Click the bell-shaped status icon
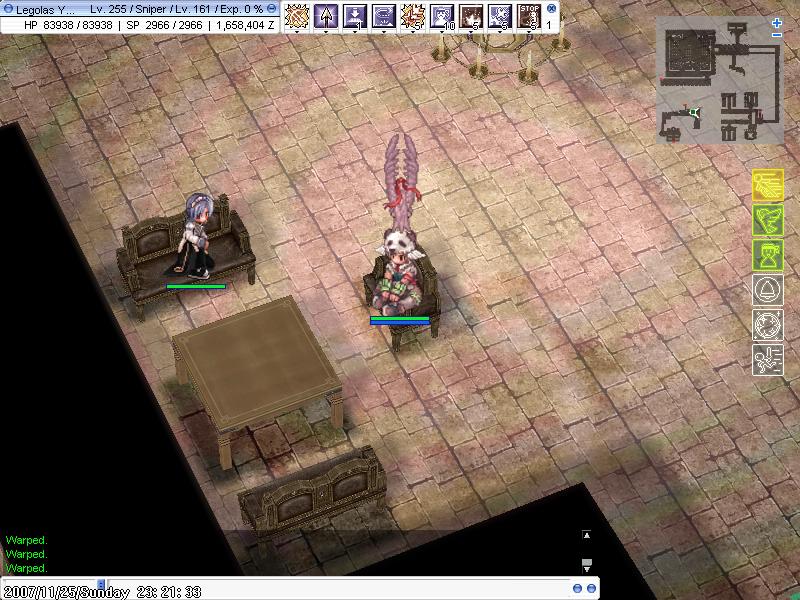 click(x=767, y=291)
